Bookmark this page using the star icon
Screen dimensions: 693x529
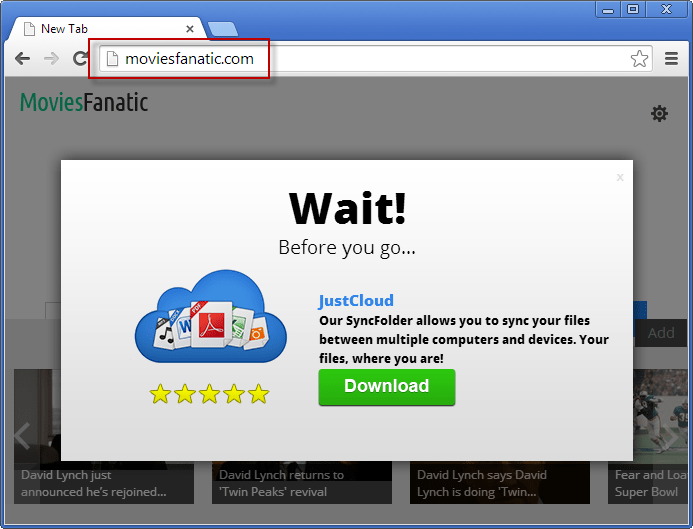[x=639, y=58]
